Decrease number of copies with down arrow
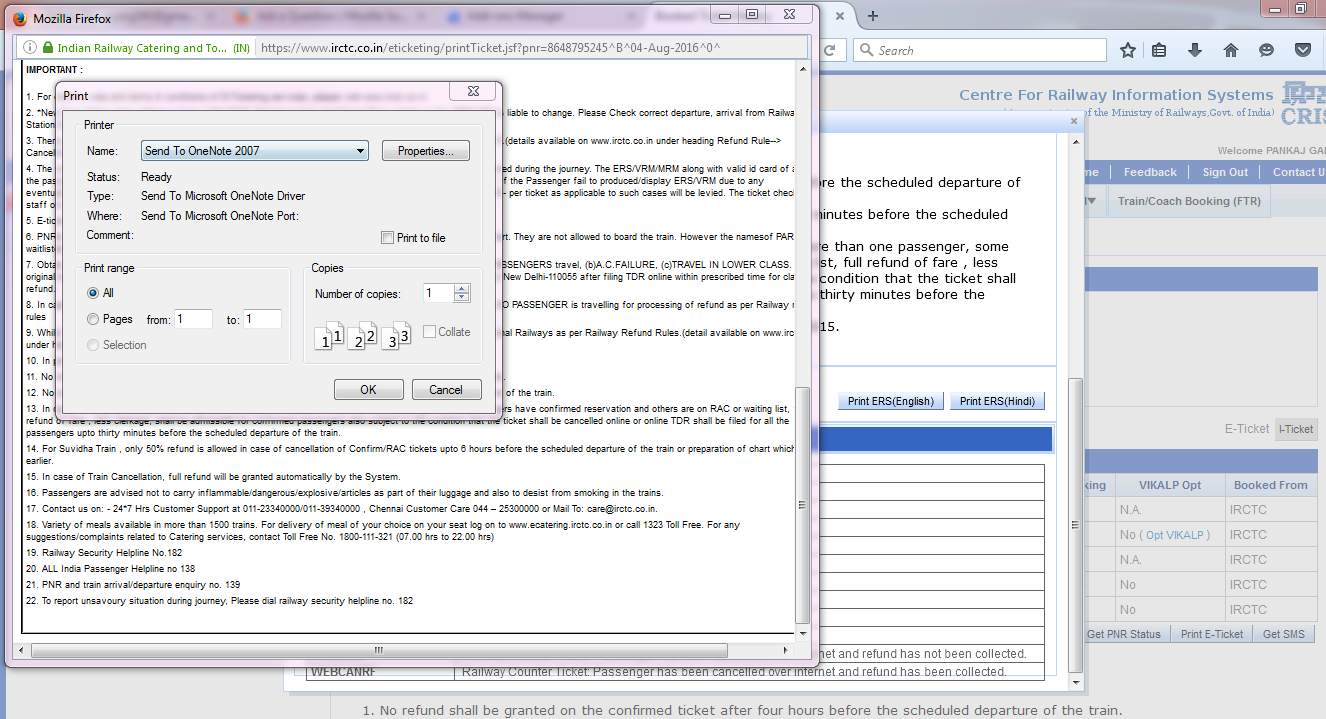This screenshot has height=719, width=1326. point(461,298)
